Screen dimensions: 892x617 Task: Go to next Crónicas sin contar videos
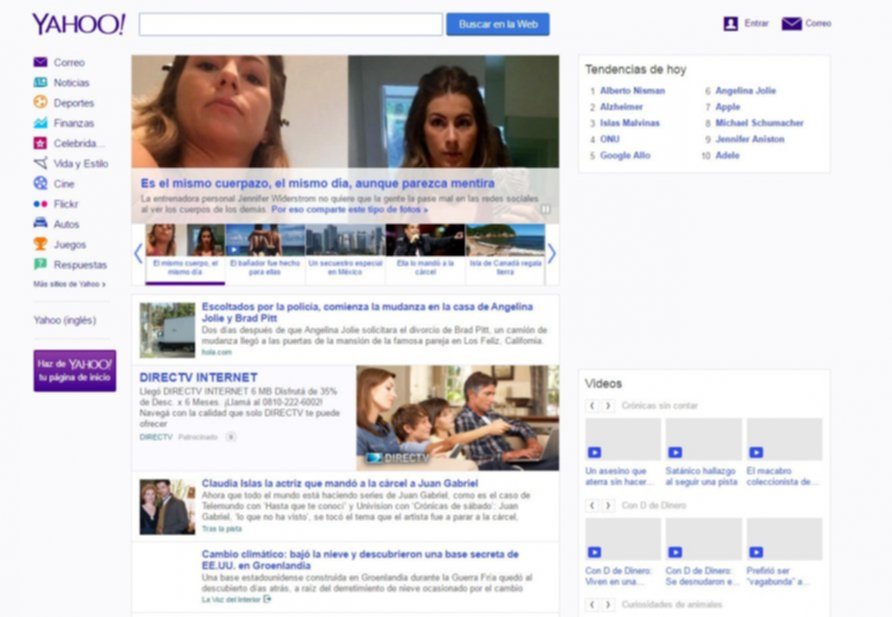point(608,405)
